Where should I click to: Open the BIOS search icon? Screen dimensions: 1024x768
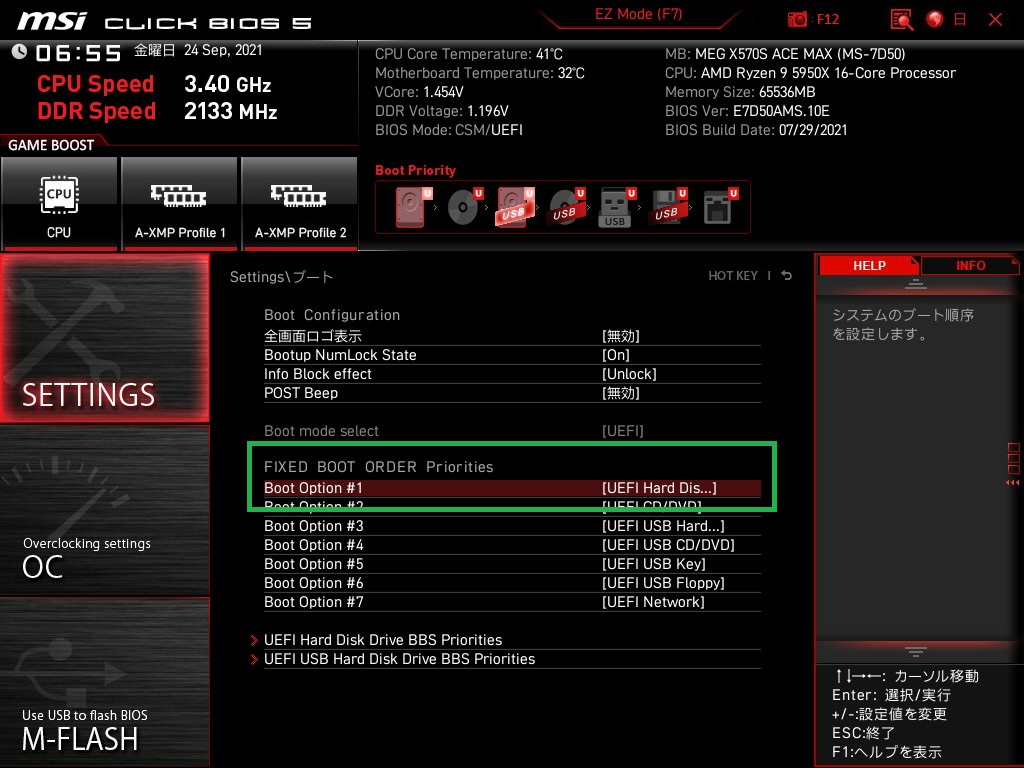tap(902, 19)
